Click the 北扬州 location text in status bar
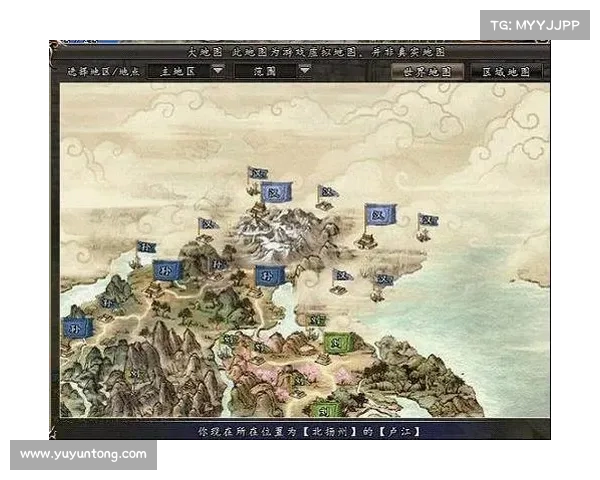 [329, 432]
